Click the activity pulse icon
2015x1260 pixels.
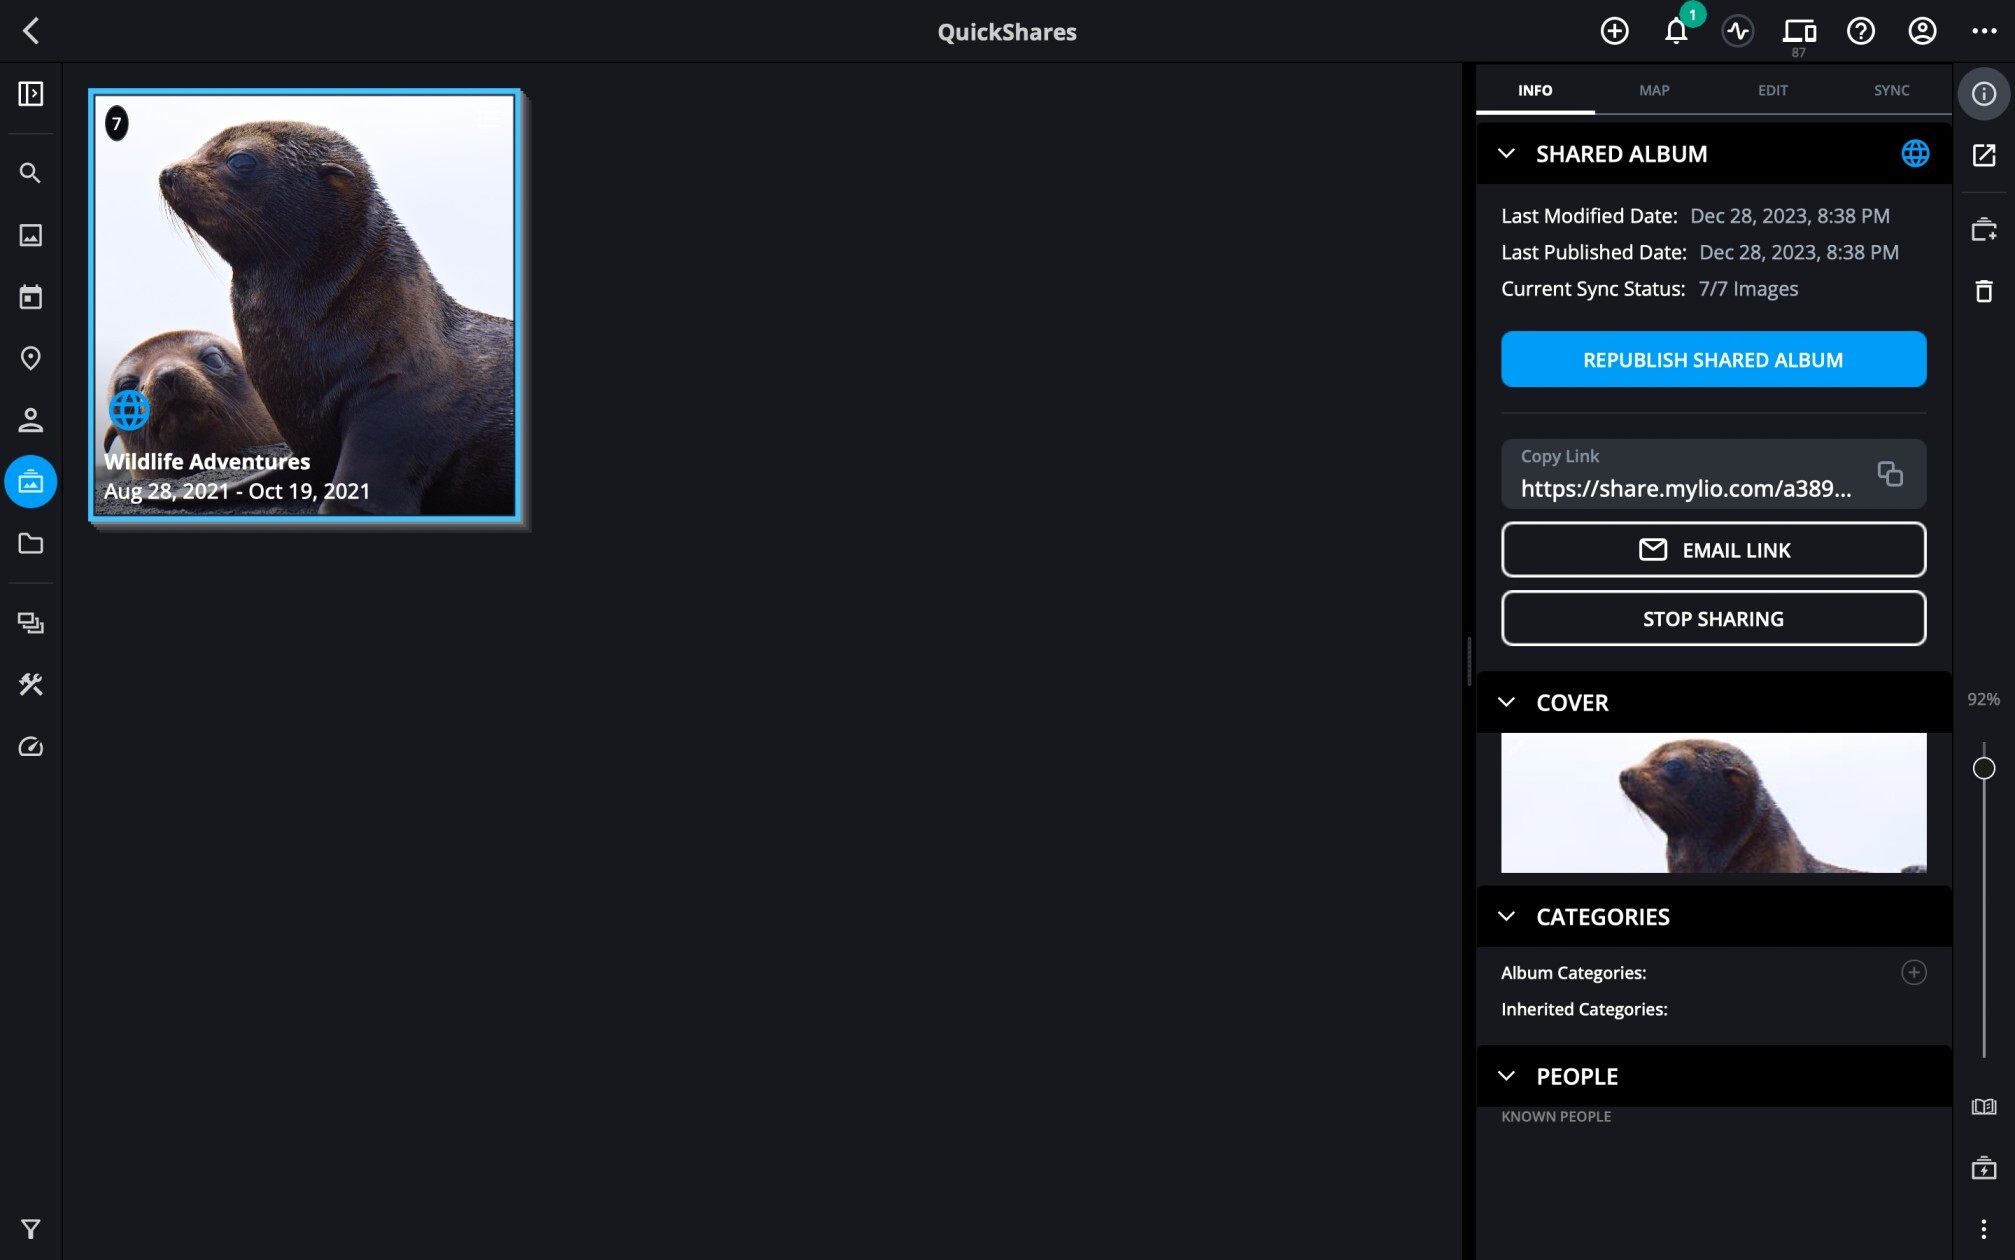[x=1738, y=31]
